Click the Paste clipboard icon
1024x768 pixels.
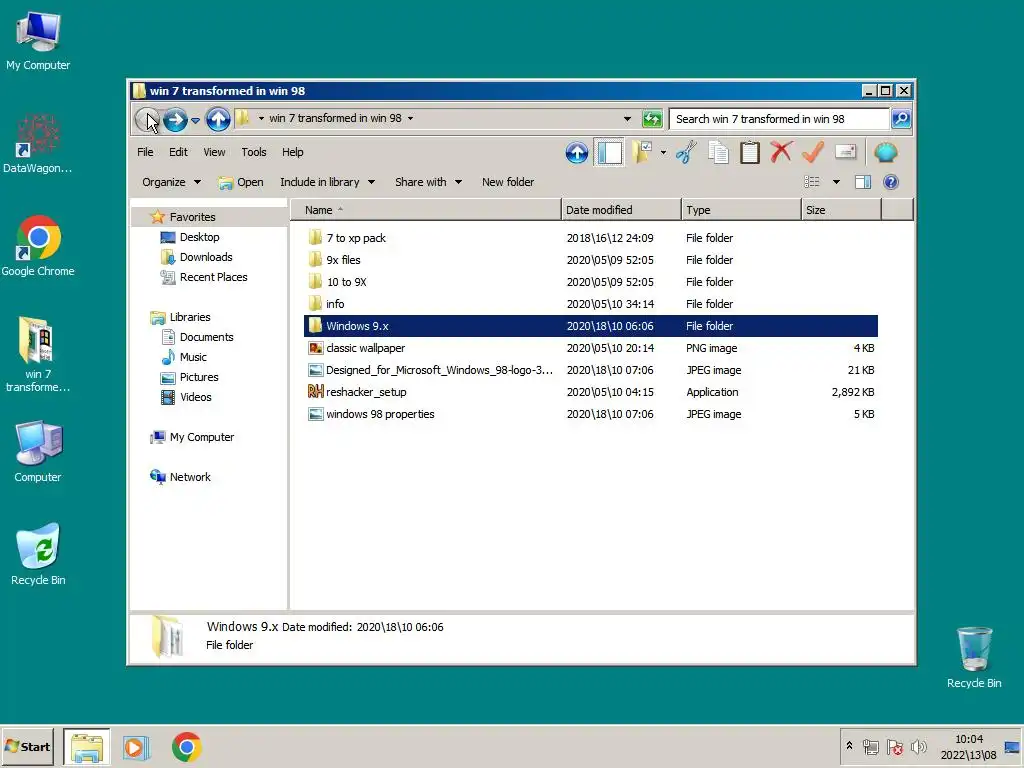pyautogui.click(x=750, y=153)
